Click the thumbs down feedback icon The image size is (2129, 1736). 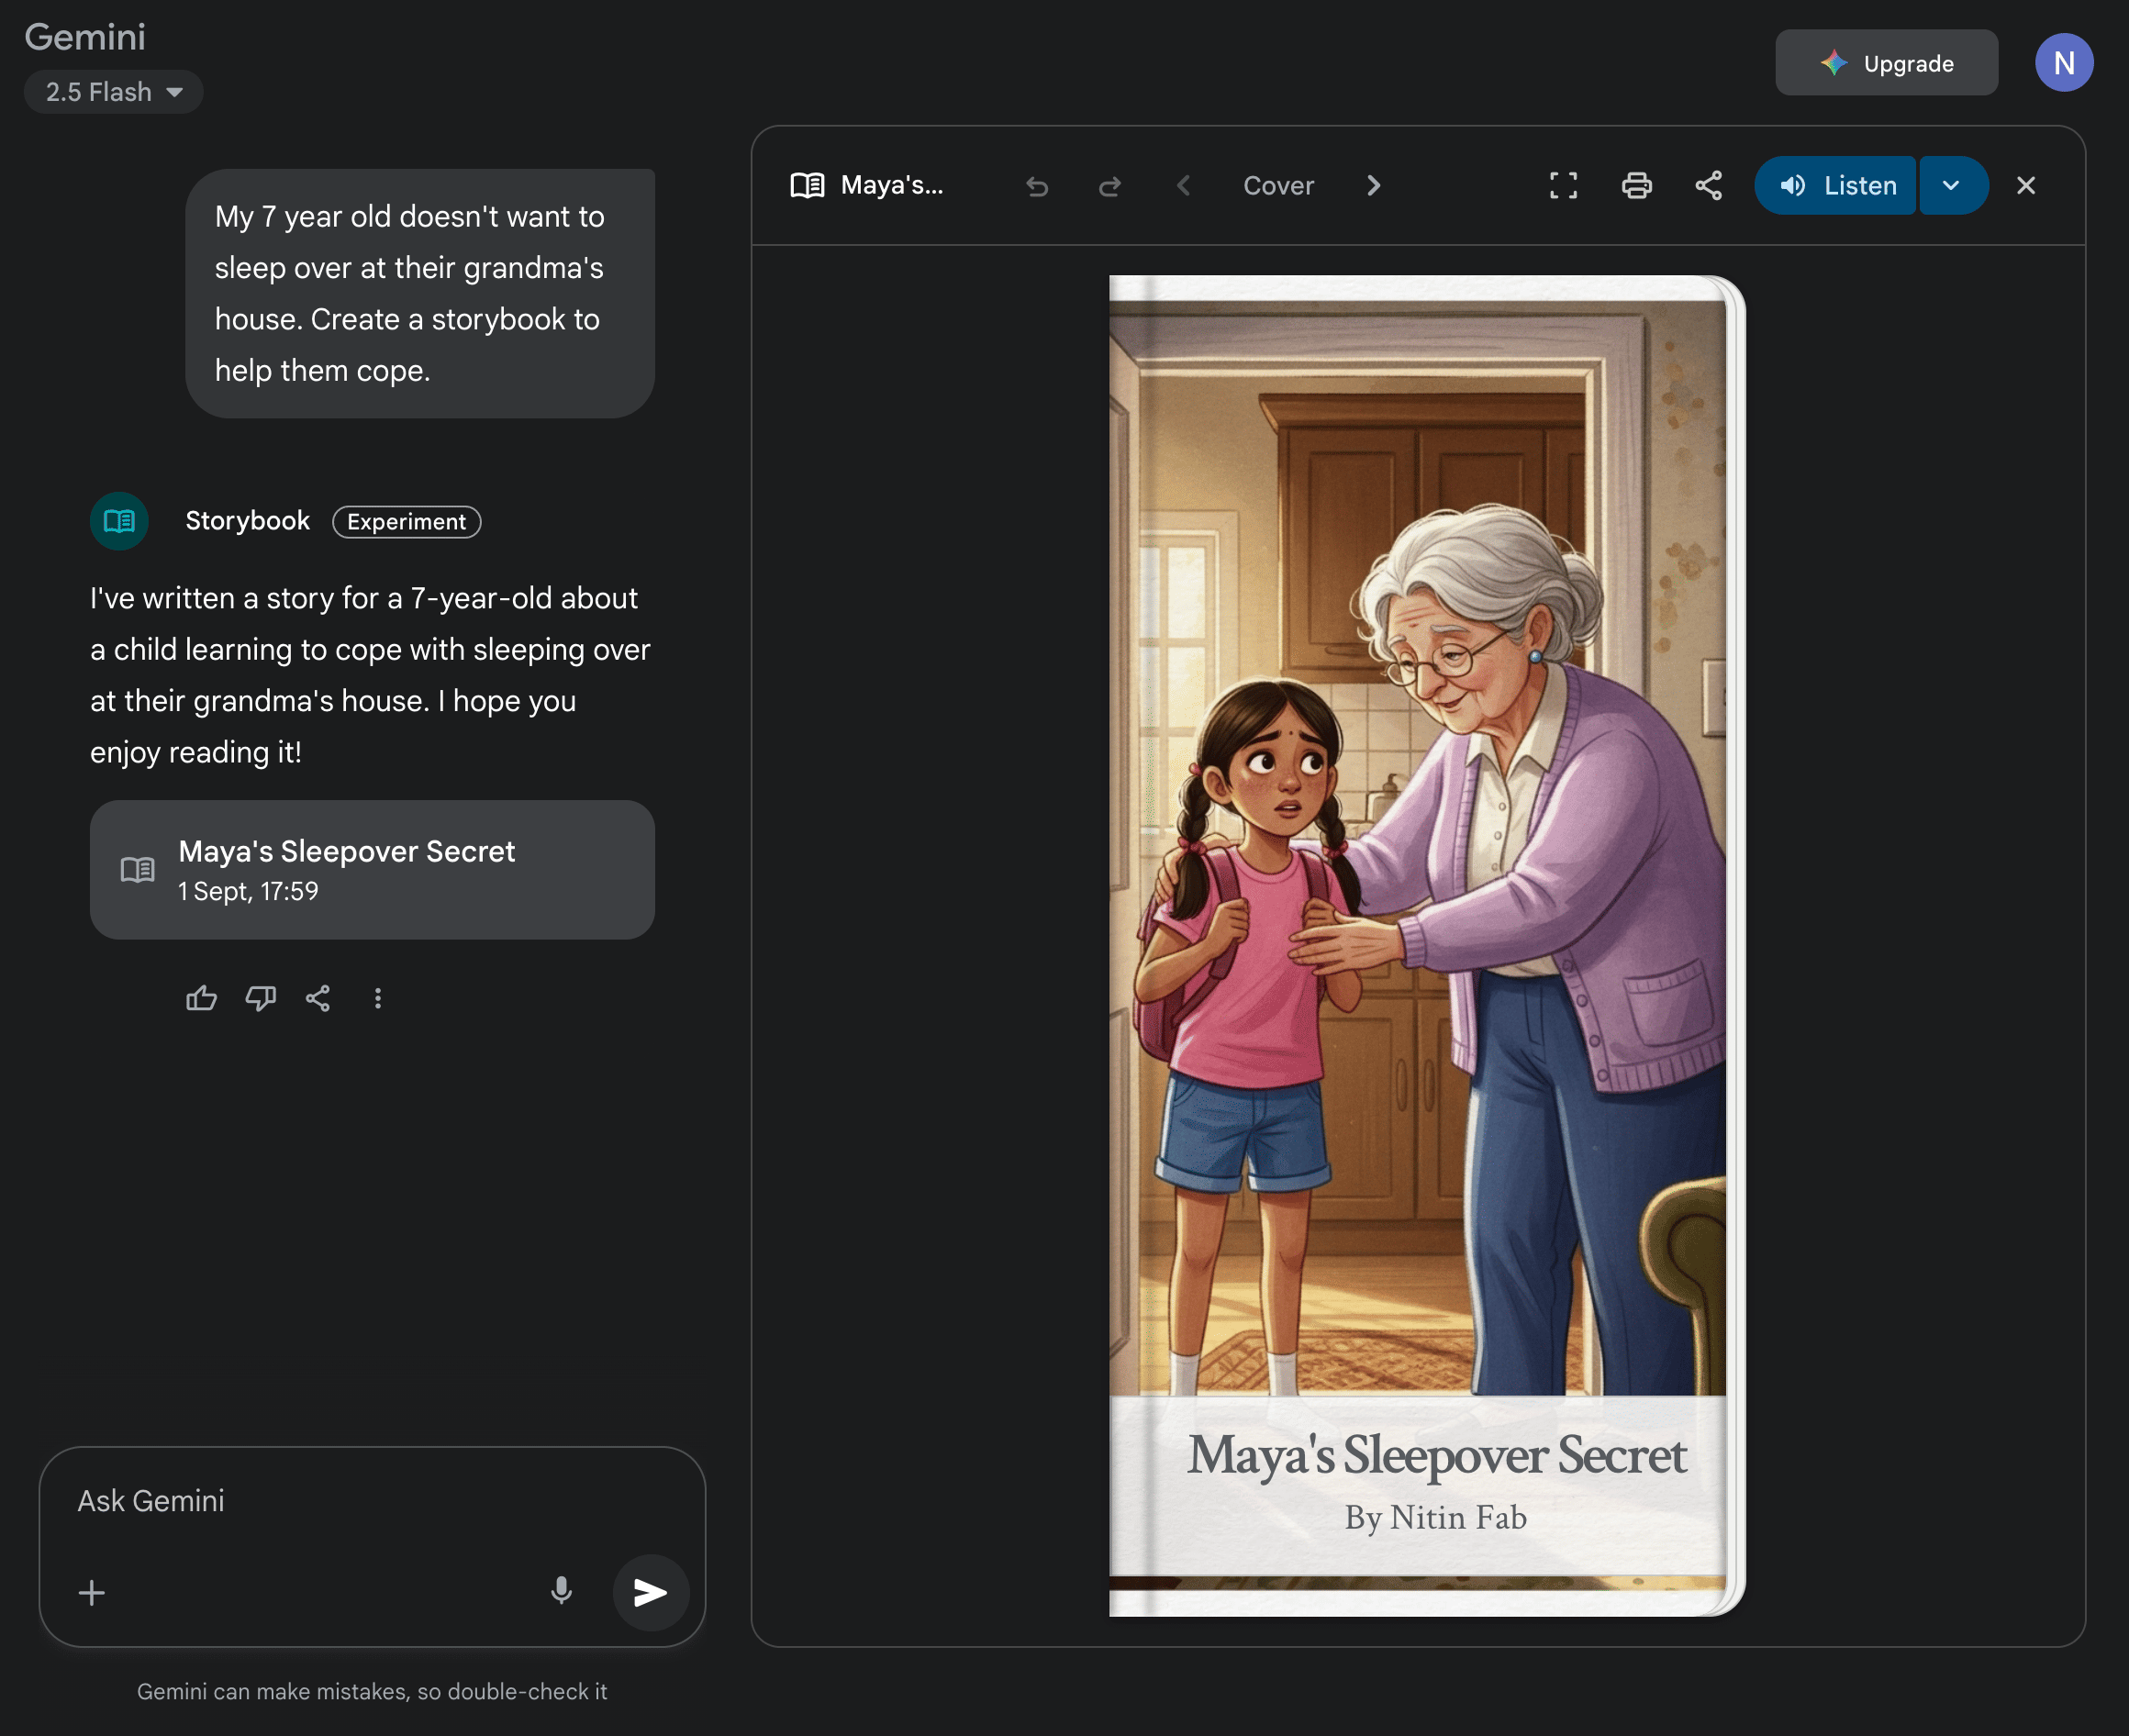point(260,998)
